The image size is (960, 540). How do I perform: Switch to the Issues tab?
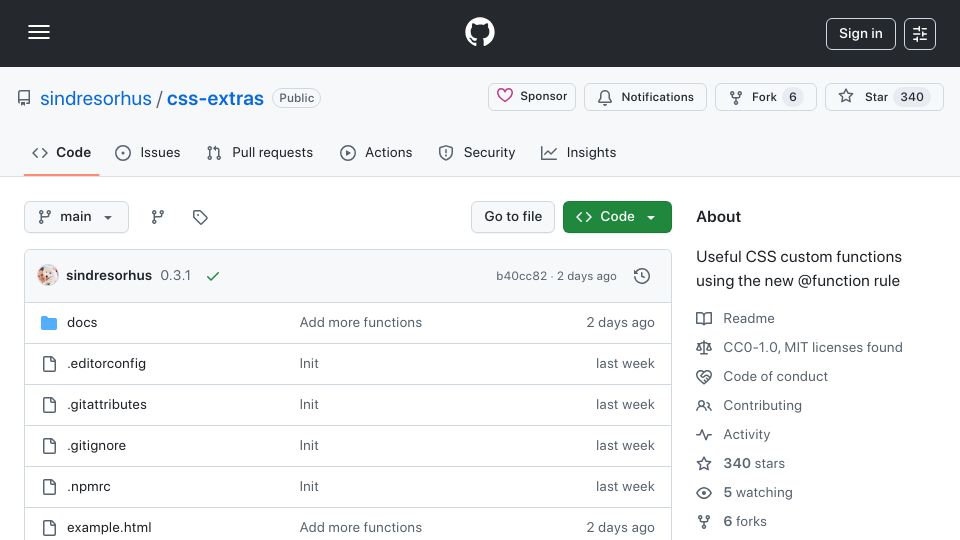point(148,152)
